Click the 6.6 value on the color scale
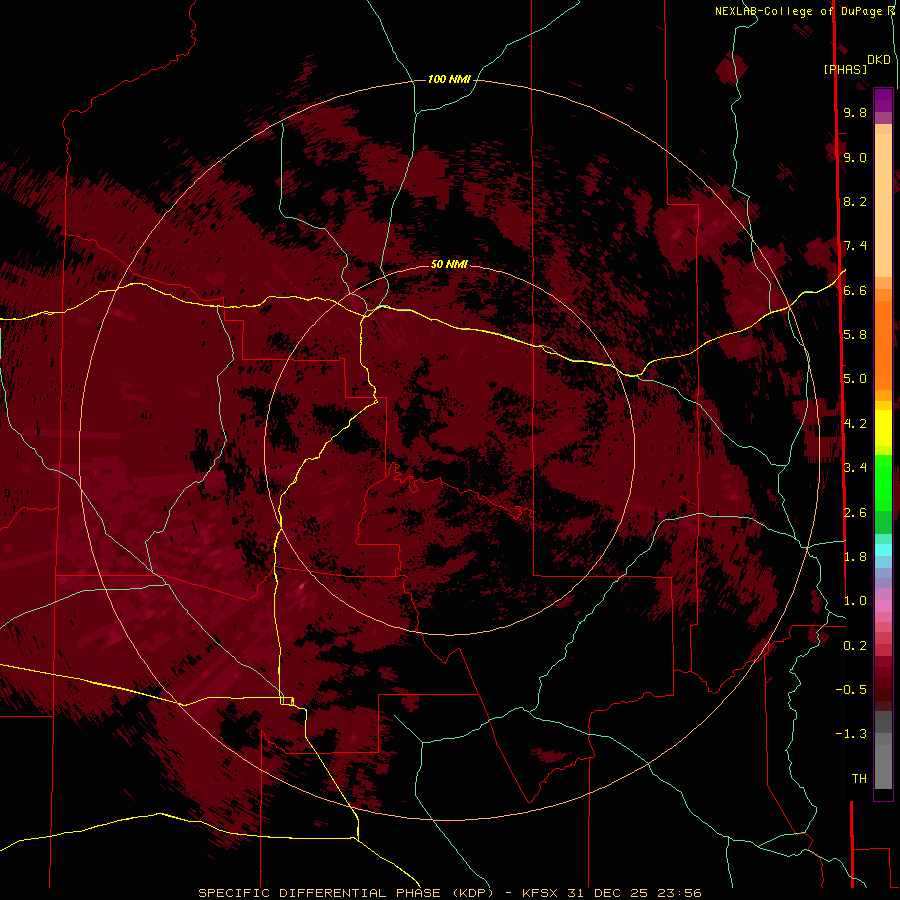 tap(855, 290)
